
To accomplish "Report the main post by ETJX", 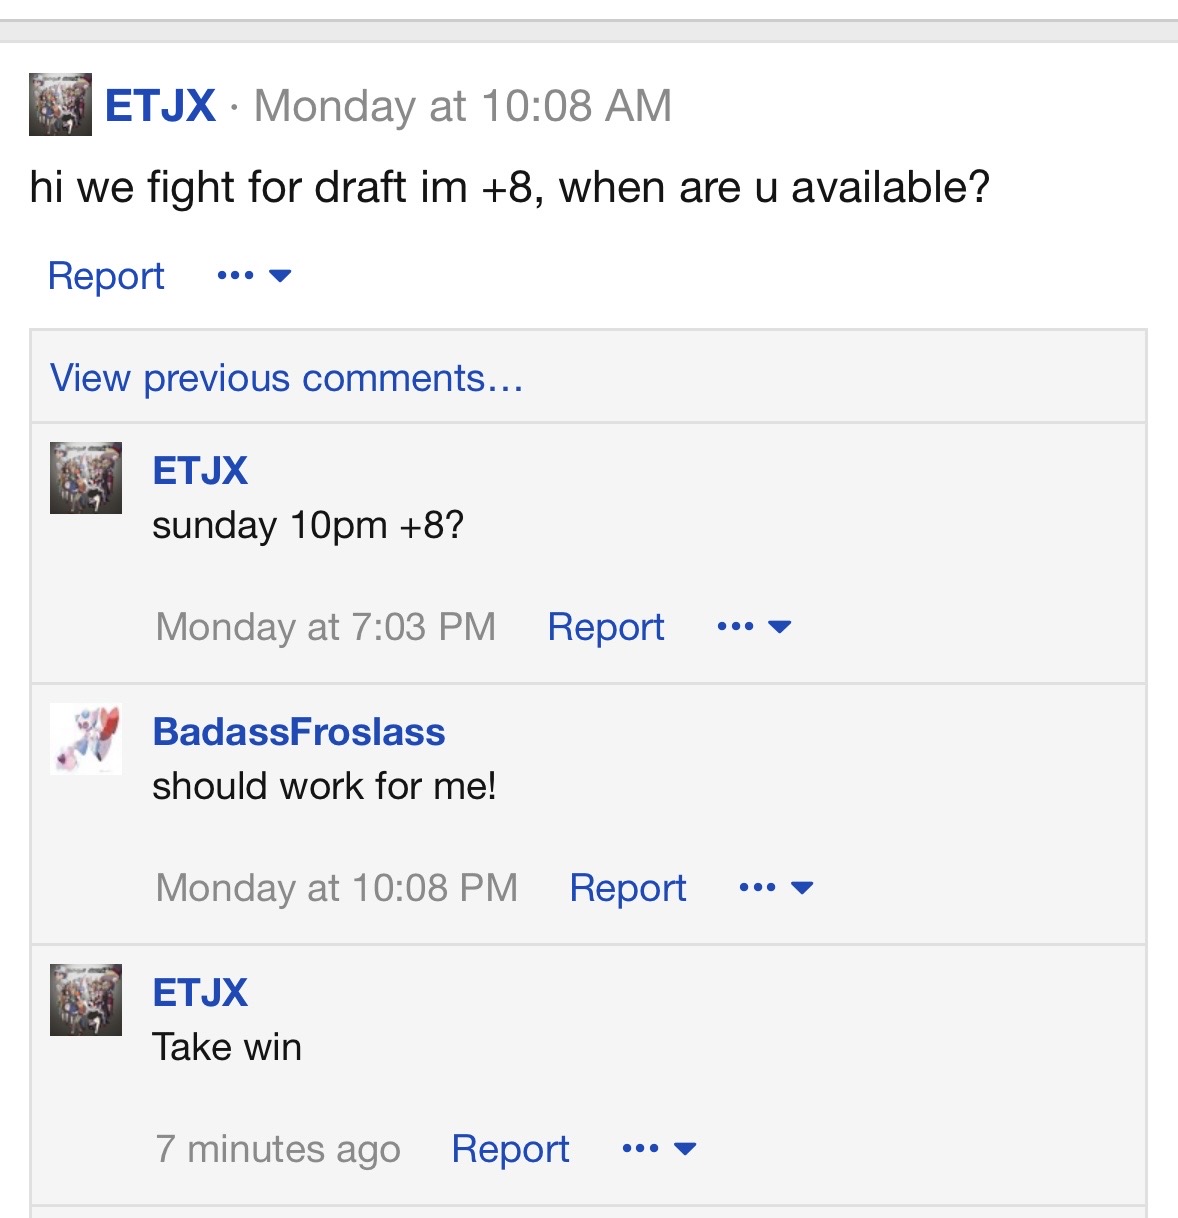I will point(106,276).
